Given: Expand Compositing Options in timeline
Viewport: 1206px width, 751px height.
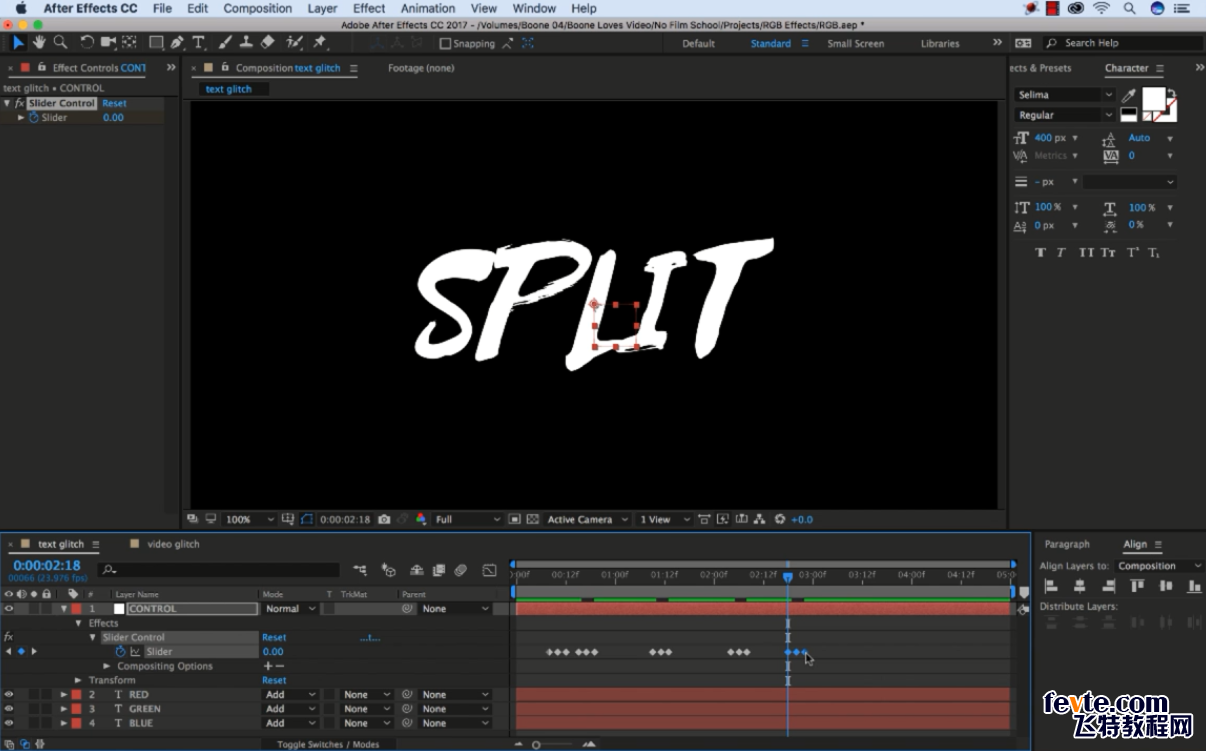Looking at the screenshot, I should click(107, 666).
